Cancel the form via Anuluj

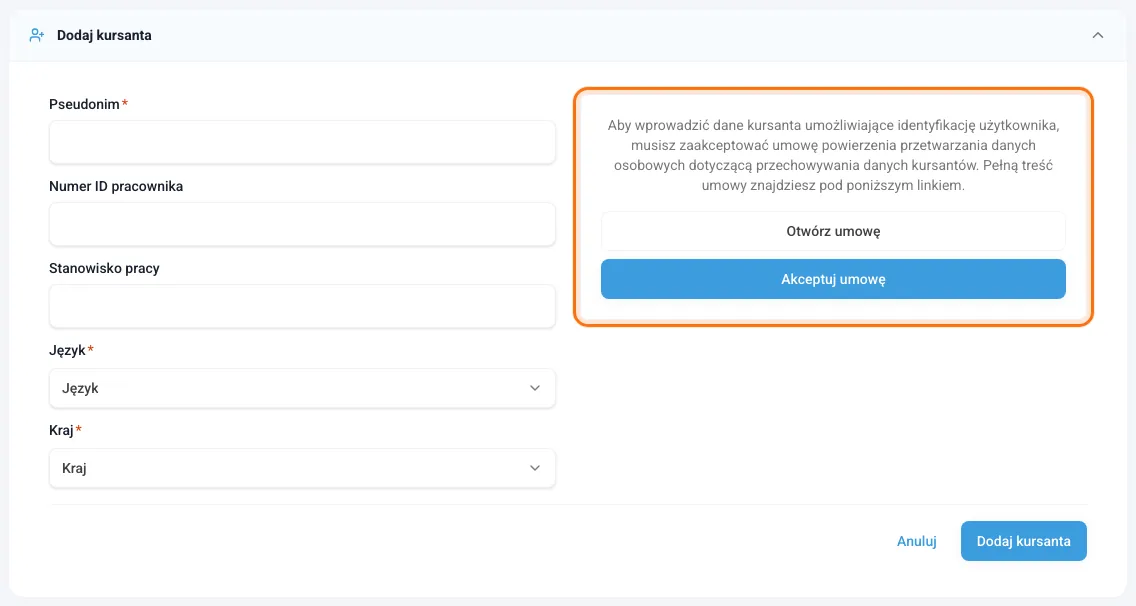click(x=916, y=541)
